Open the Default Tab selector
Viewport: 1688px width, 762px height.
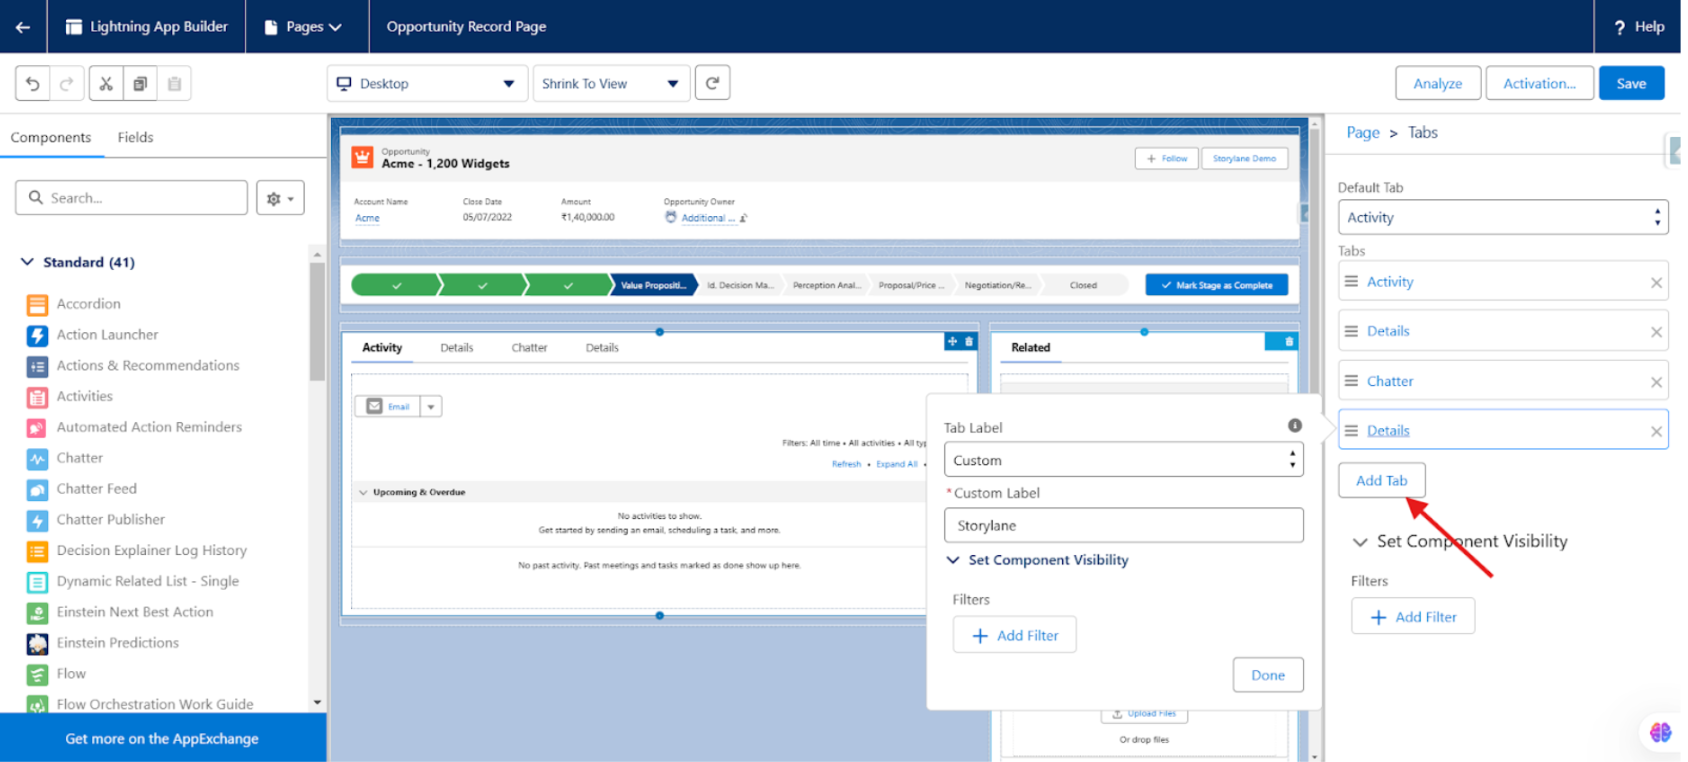point(1502,217)
